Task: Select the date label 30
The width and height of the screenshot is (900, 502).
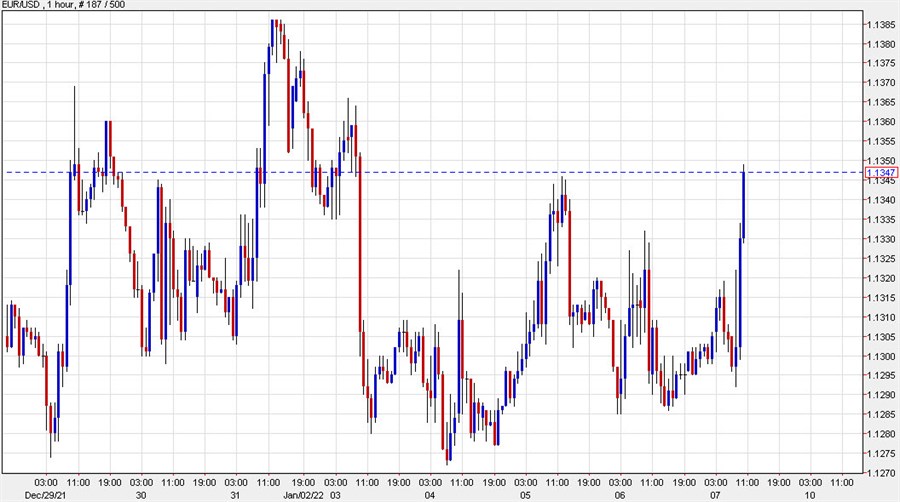Action: [x=141, y=495]
